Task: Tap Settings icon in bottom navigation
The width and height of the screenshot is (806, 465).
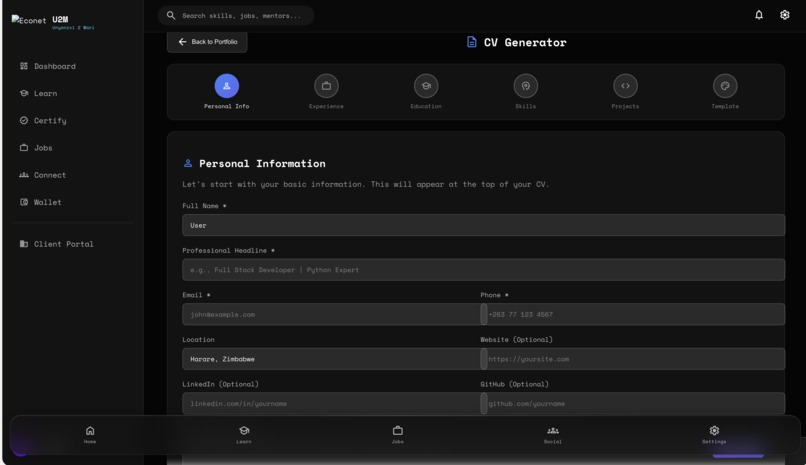Action: (714, 431)
